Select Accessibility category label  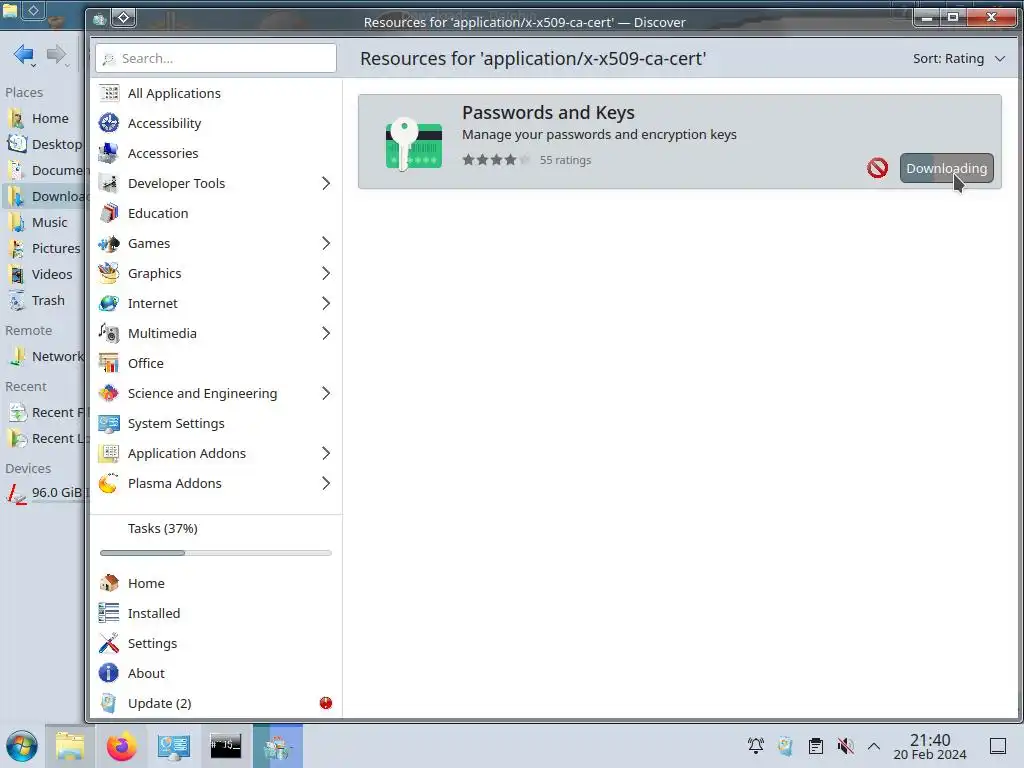pyautogui.click(x=165, y=123)
